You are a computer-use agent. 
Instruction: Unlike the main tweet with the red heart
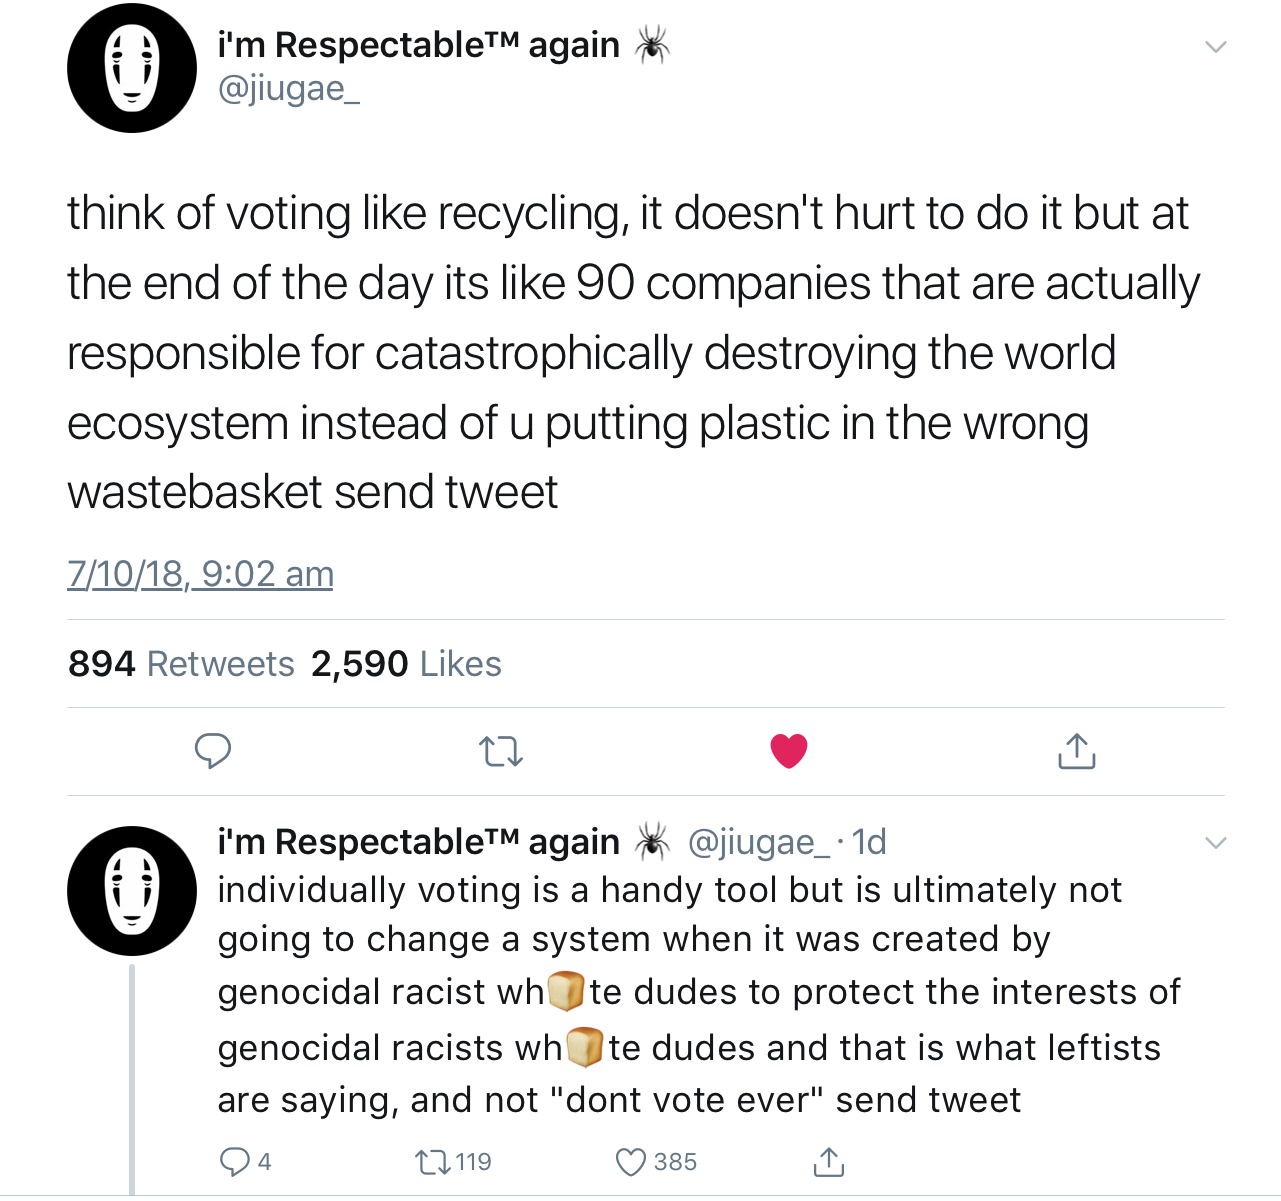click(789, 750)
